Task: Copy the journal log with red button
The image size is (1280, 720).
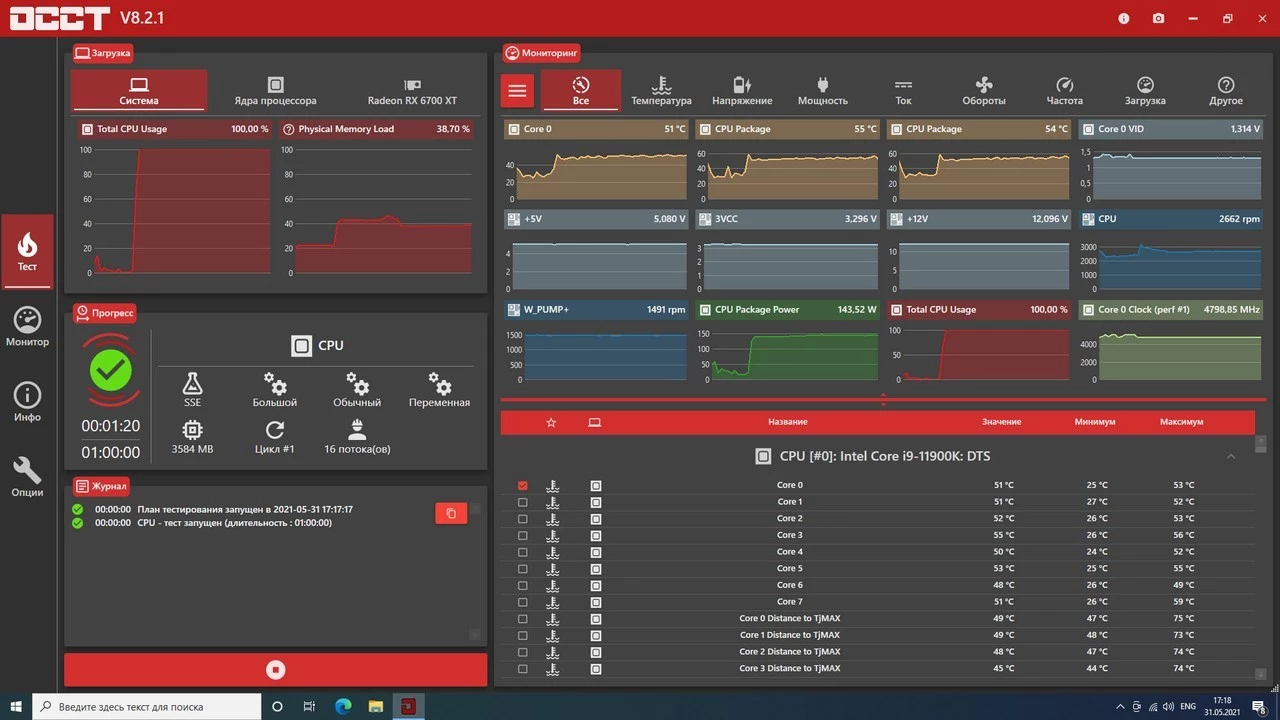Action: 451,513
